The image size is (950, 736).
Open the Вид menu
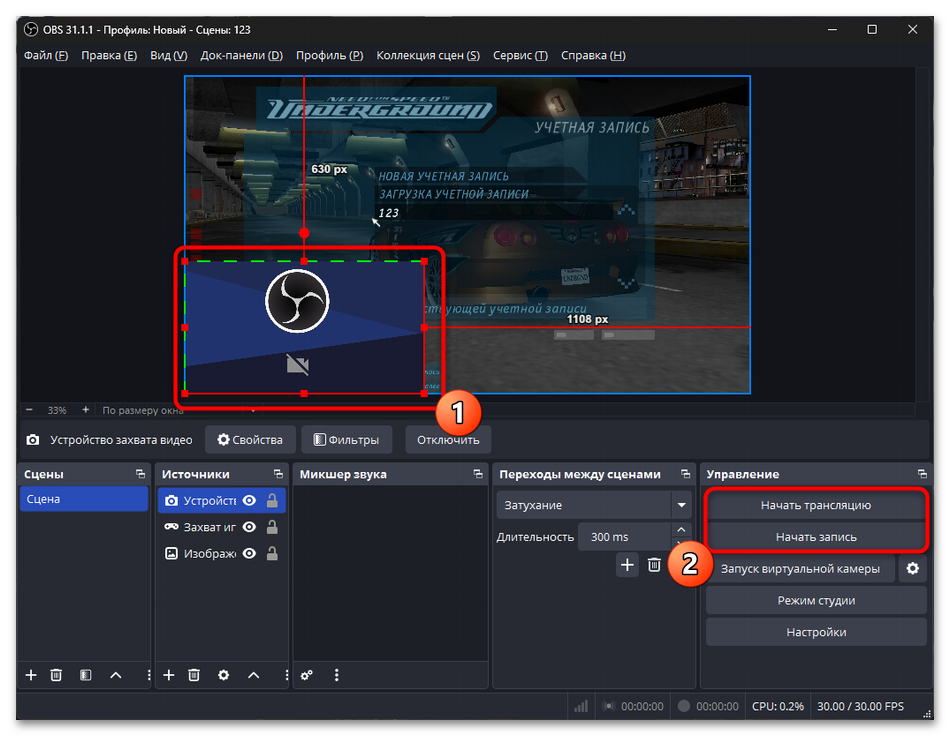tap(168, 55)
